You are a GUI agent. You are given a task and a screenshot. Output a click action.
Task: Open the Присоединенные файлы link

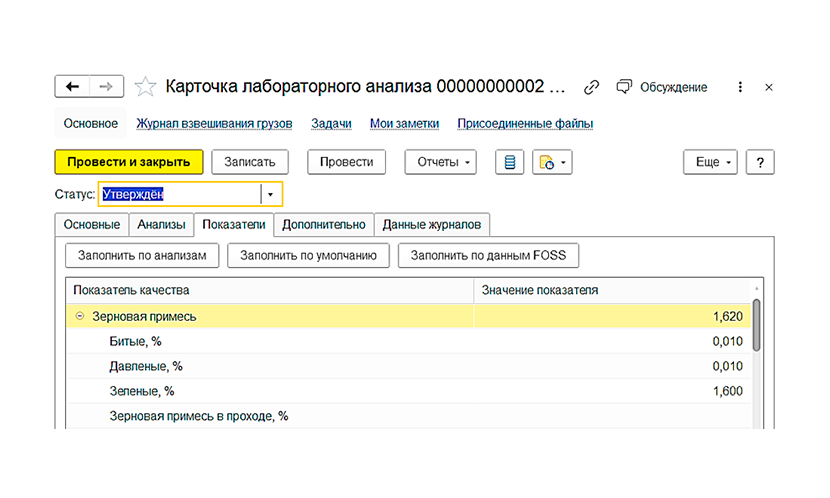525,123
